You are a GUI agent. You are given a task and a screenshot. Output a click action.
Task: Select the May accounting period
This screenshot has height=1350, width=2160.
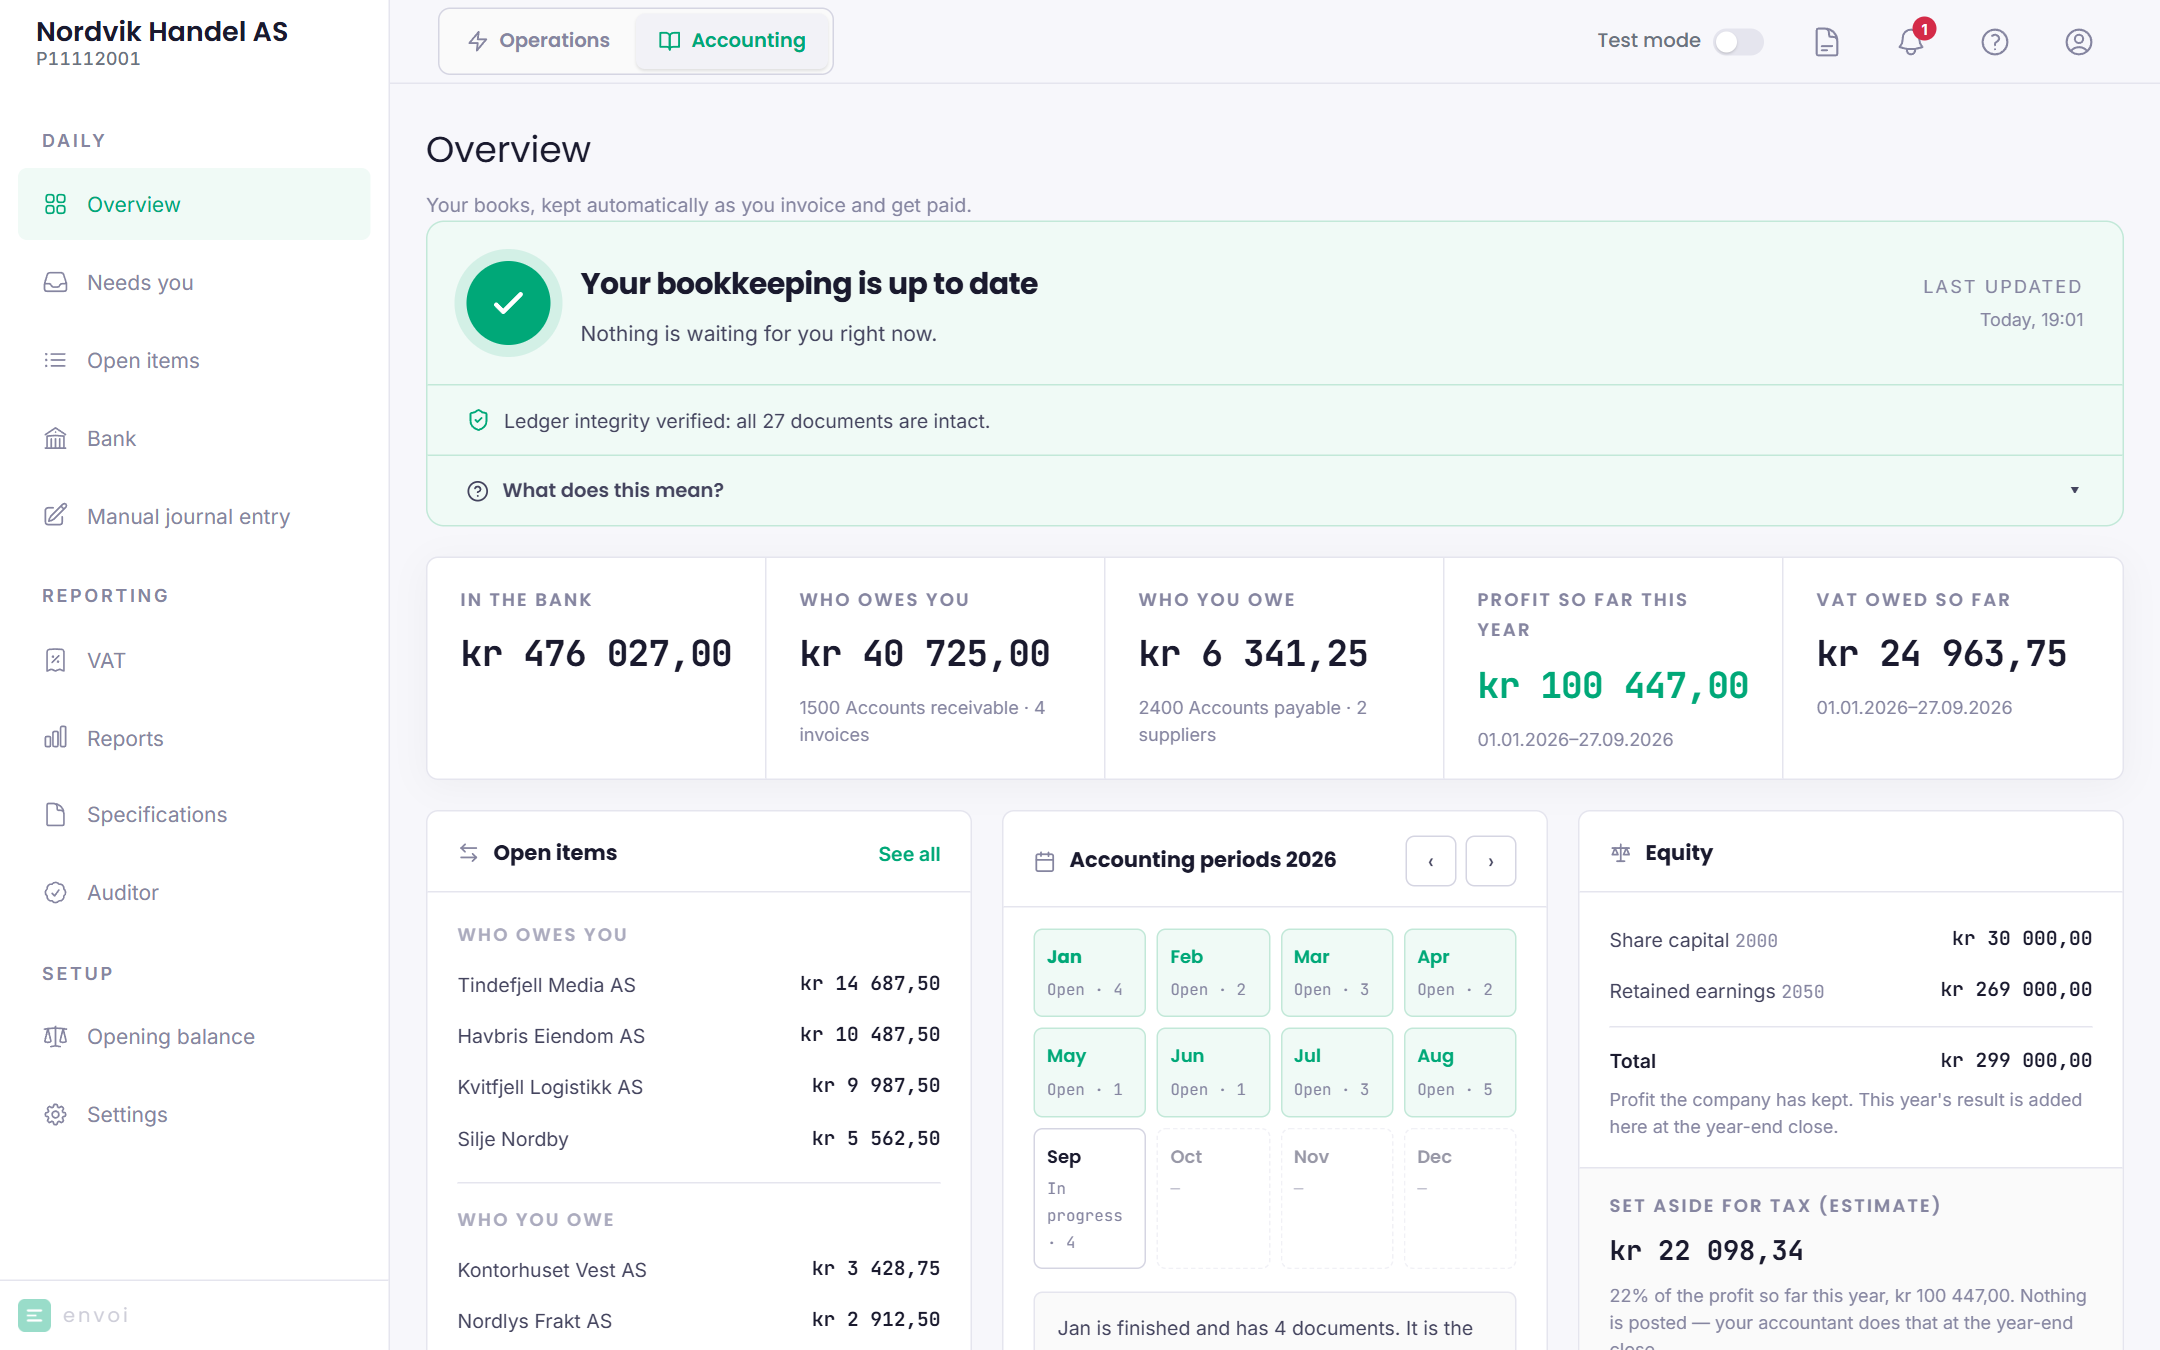[1089, 1072]
